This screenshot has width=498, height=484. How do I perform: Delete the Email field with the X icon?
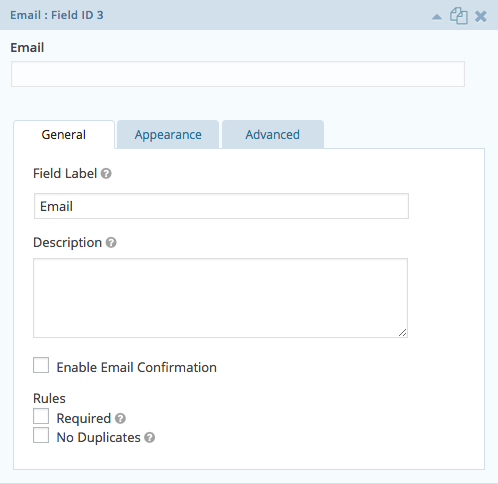click(481, 16)
